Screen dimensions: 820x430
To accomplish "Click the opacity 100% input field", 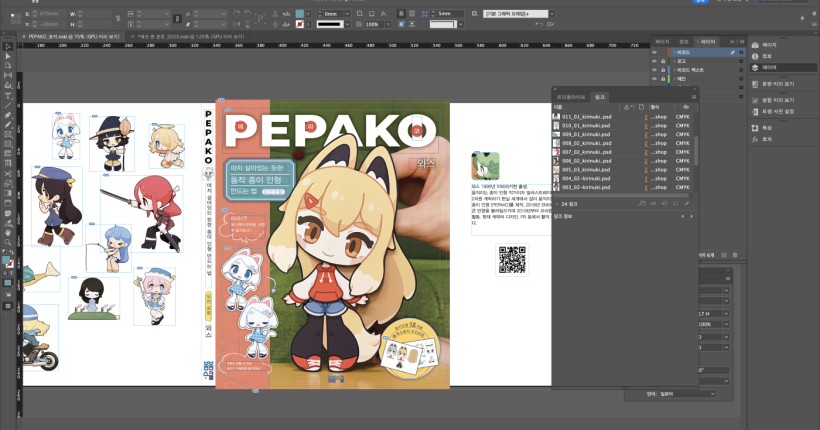I will (x=372, y=24).
